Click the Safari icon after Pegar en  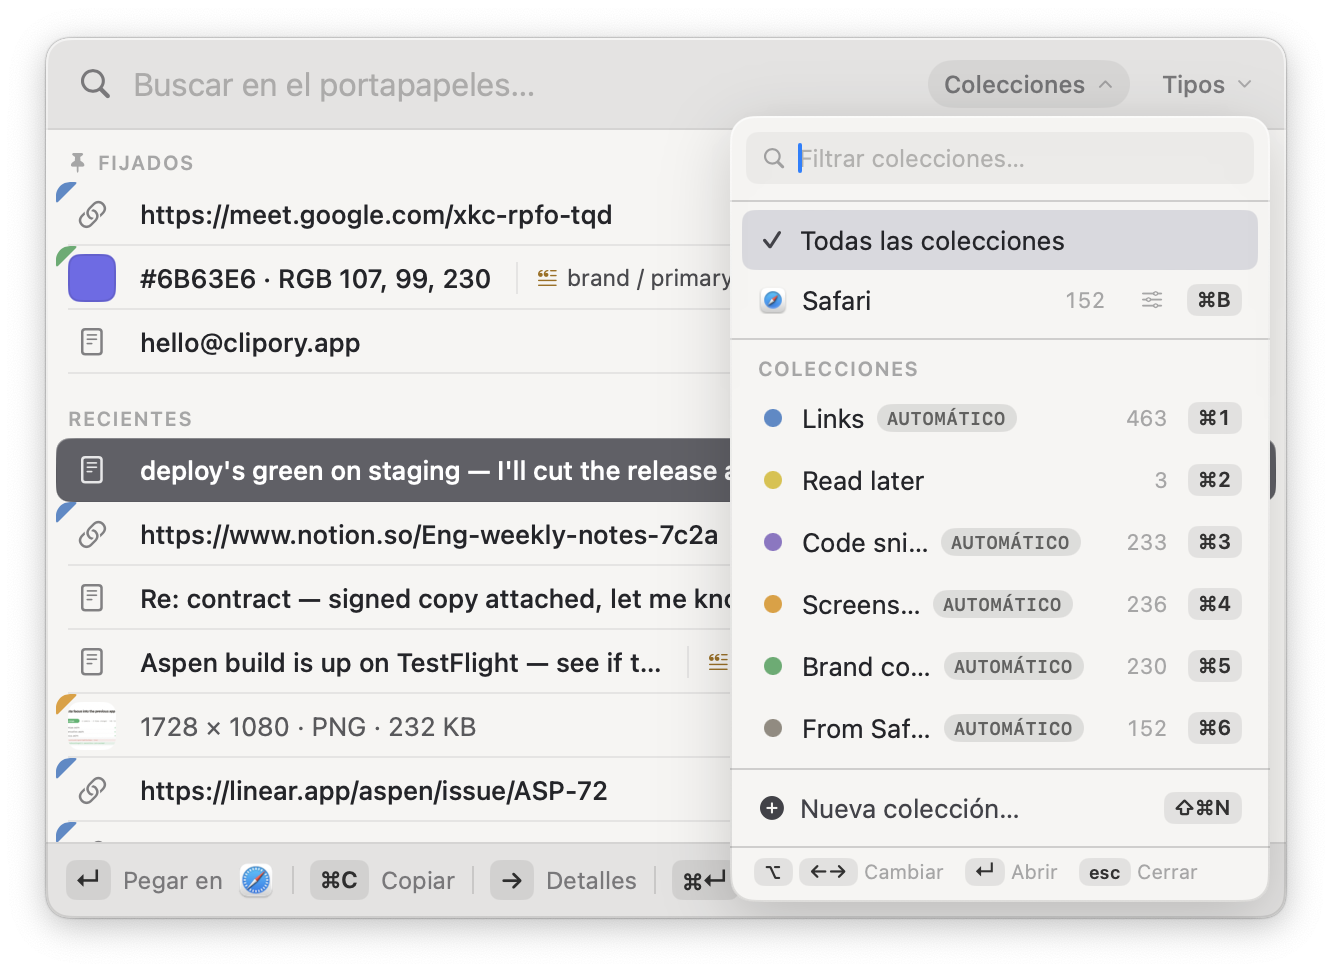tap(256, 880)
